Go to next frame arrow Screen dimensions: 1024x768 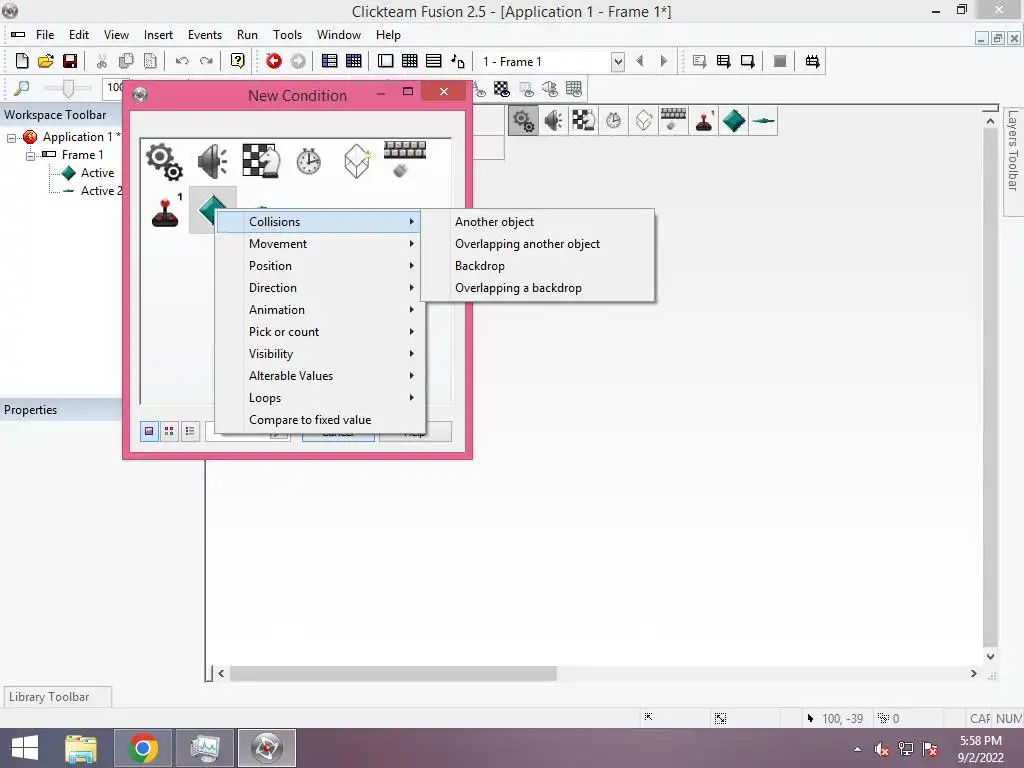pyautogui.click(x=664, y=61)
